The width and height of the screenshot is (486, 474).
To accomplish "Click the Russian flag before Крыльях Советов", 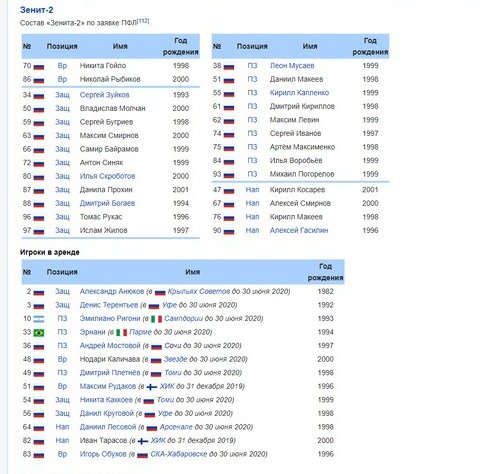I will click(160, 292).
